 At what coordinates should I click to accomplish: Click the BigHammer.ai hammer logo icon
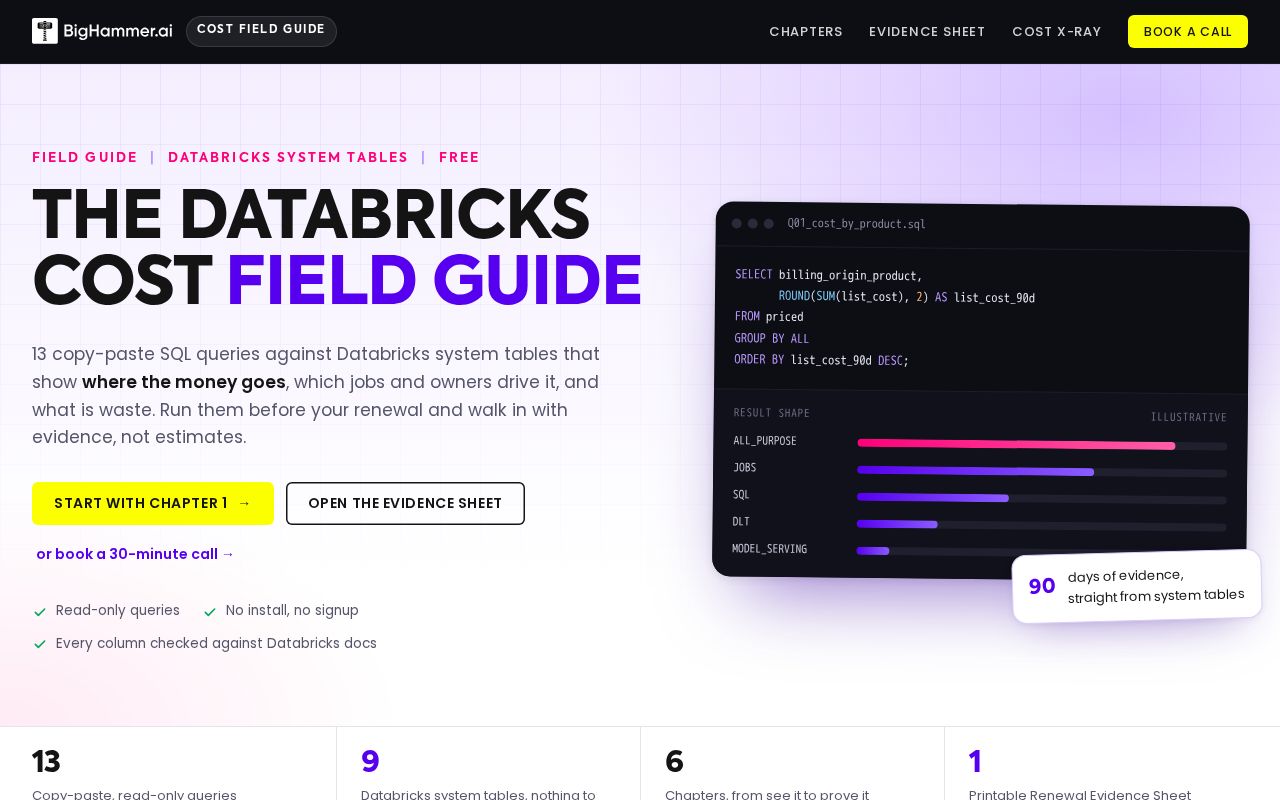[45, 31]
